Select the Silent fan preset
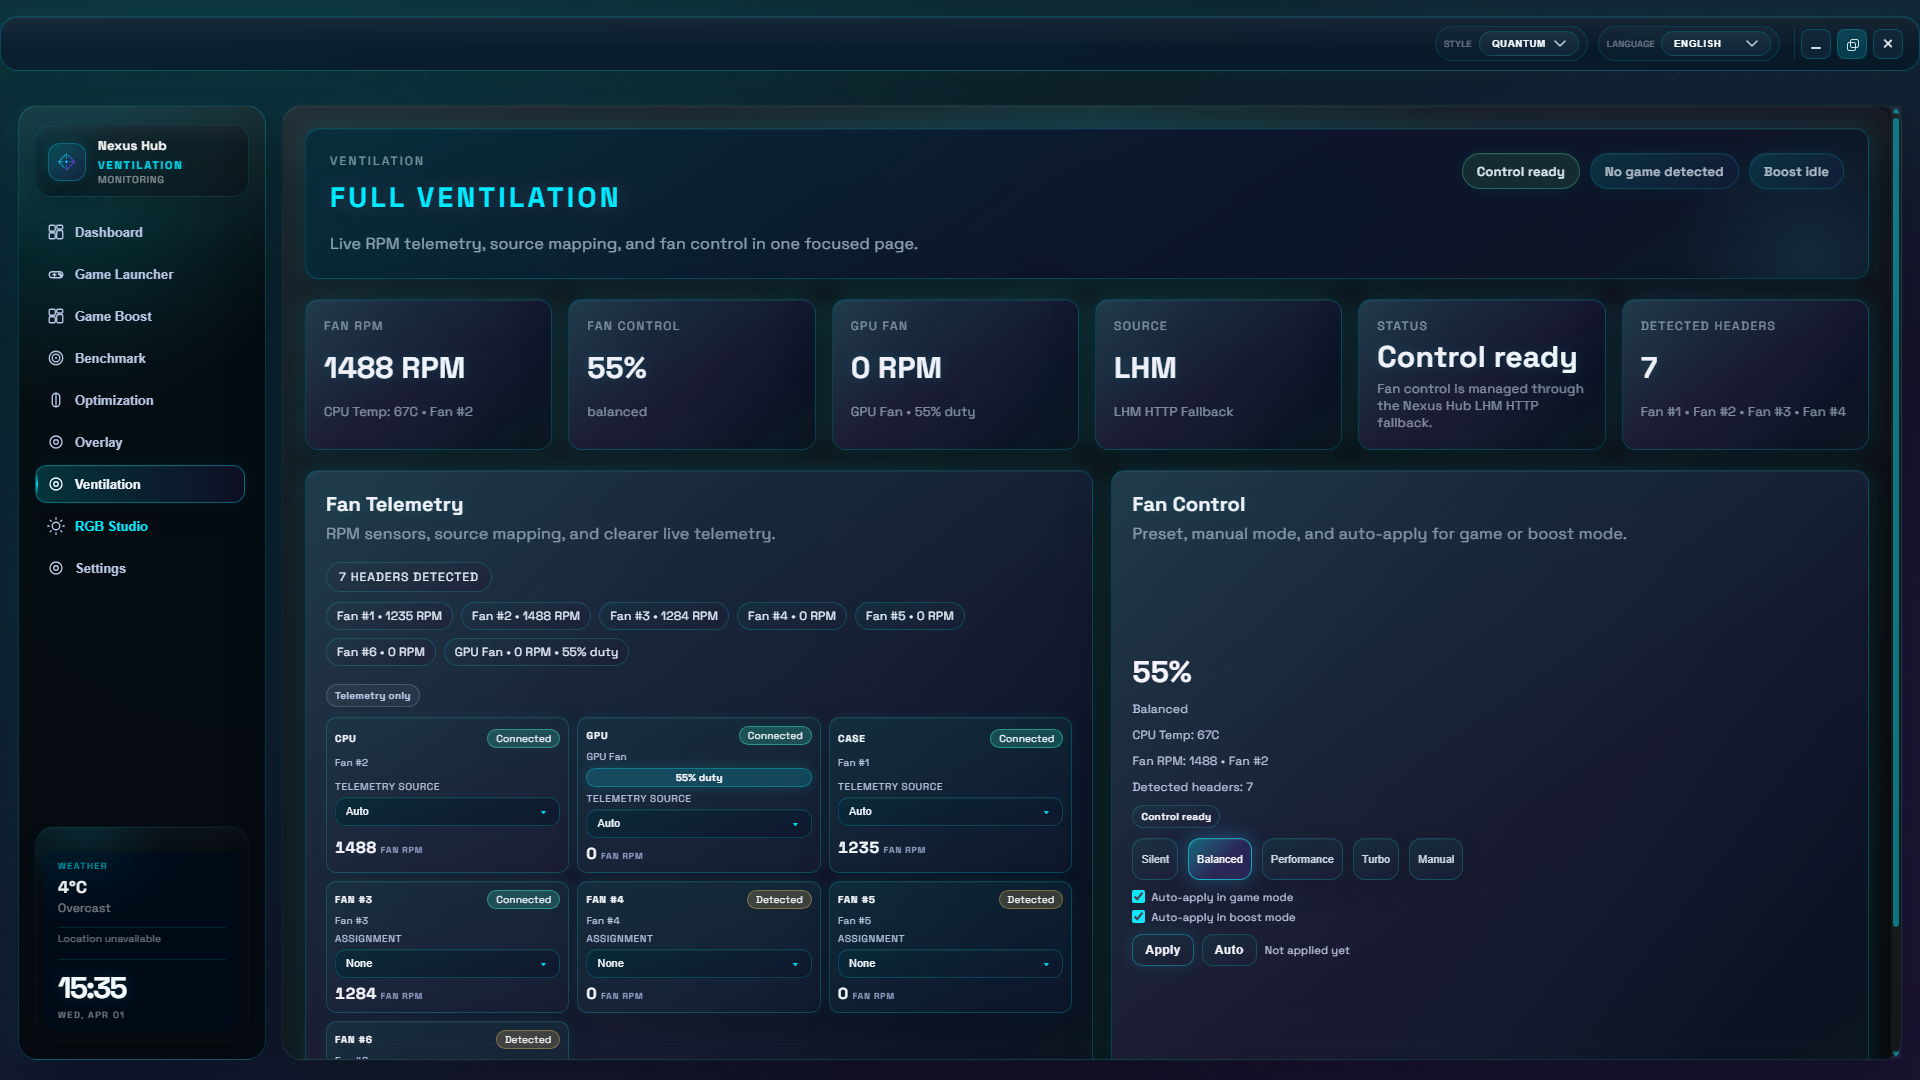 [x=1155, y=859]
